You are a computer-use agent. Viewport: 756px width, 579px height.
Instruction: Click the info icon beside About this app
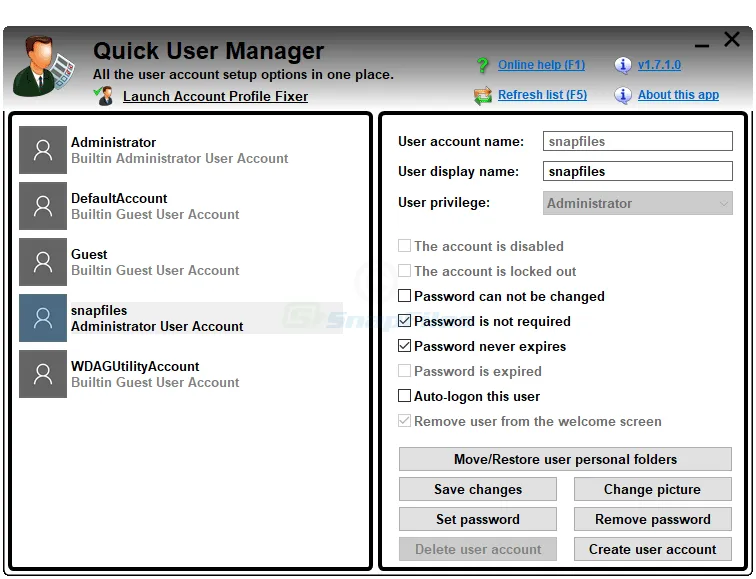[x=622, y=95]
